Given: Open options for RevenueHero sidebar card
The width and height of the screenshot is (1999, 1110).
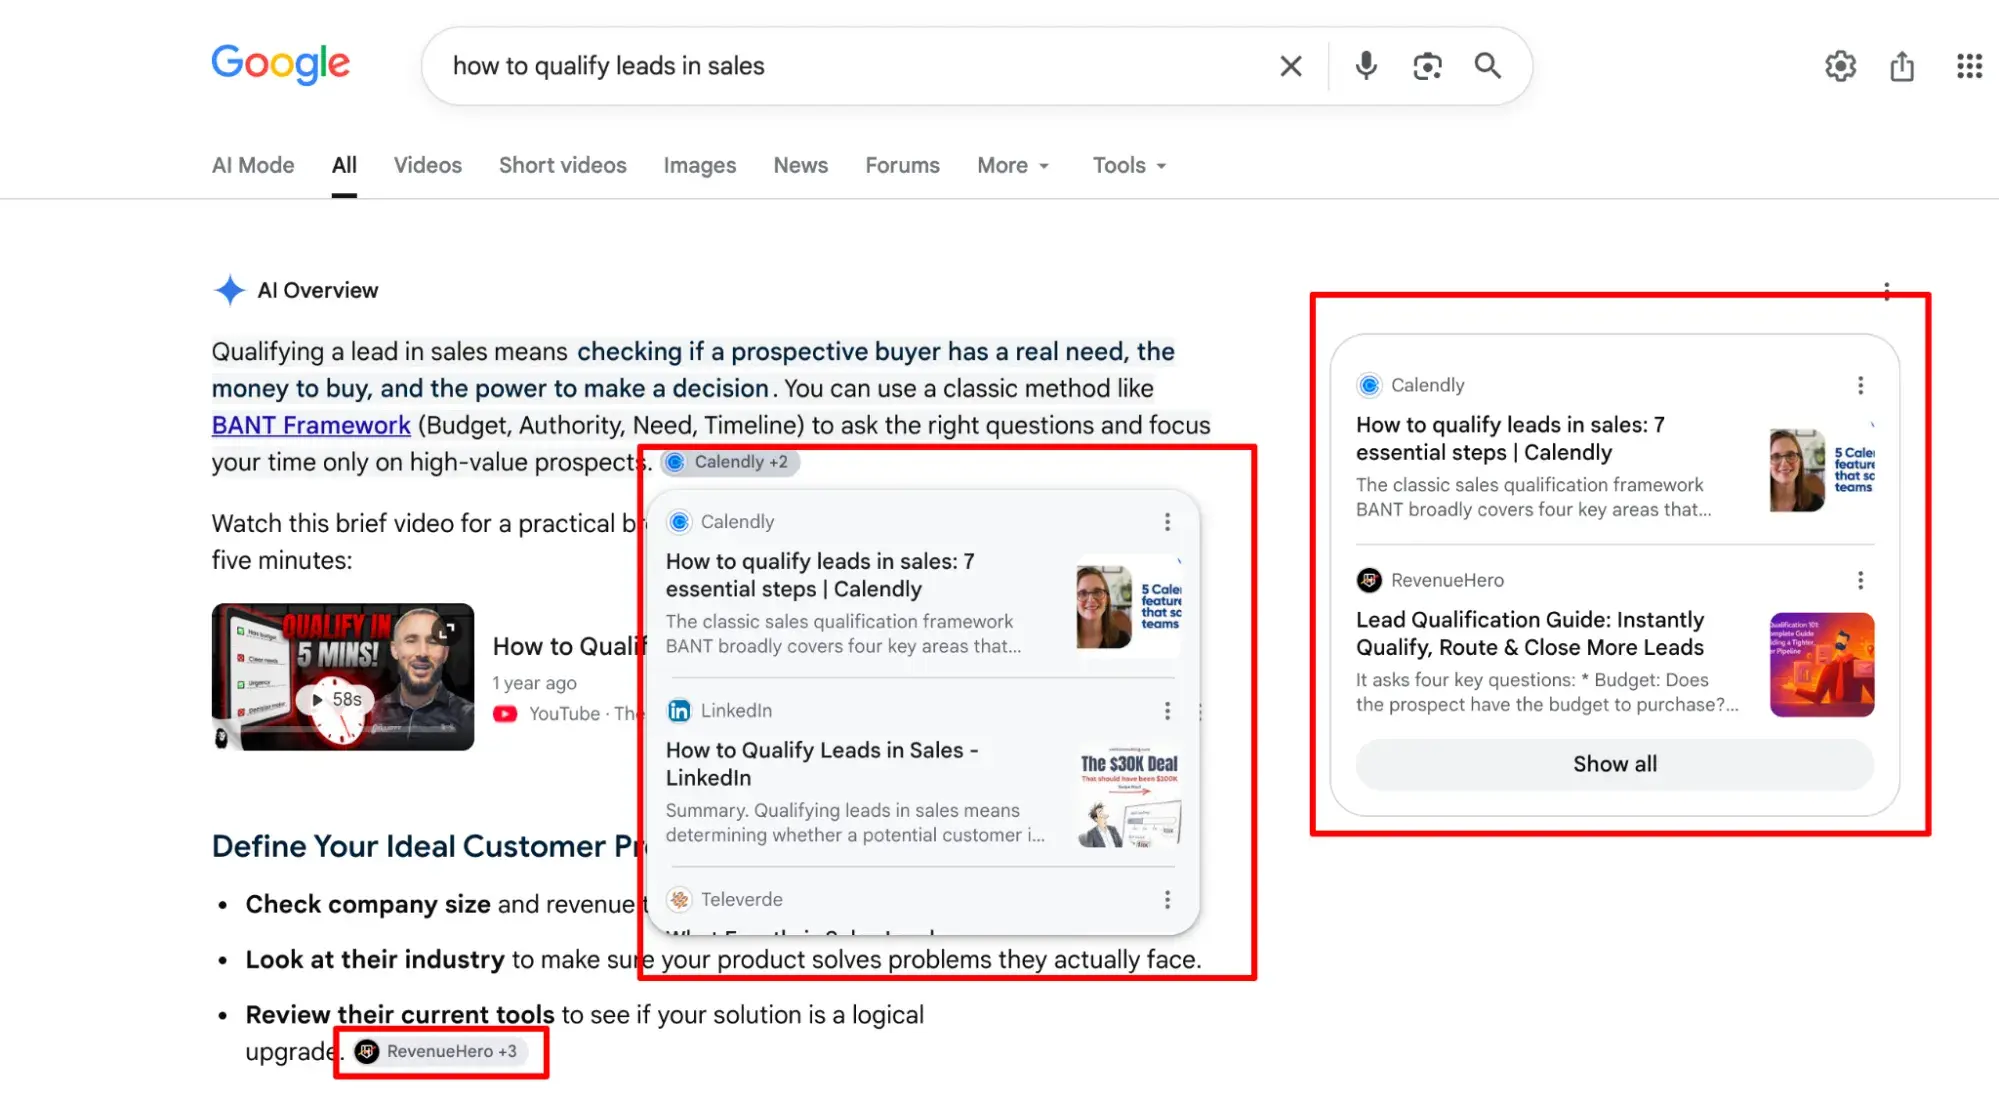Looking at the screenshot, I should pos(1860,580).
